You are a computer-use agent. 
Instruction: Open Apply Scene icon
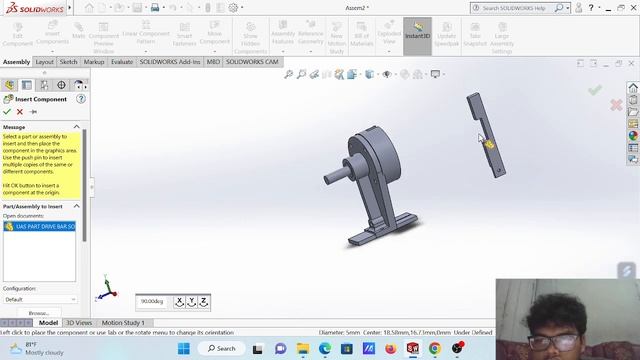pos(418,74)
